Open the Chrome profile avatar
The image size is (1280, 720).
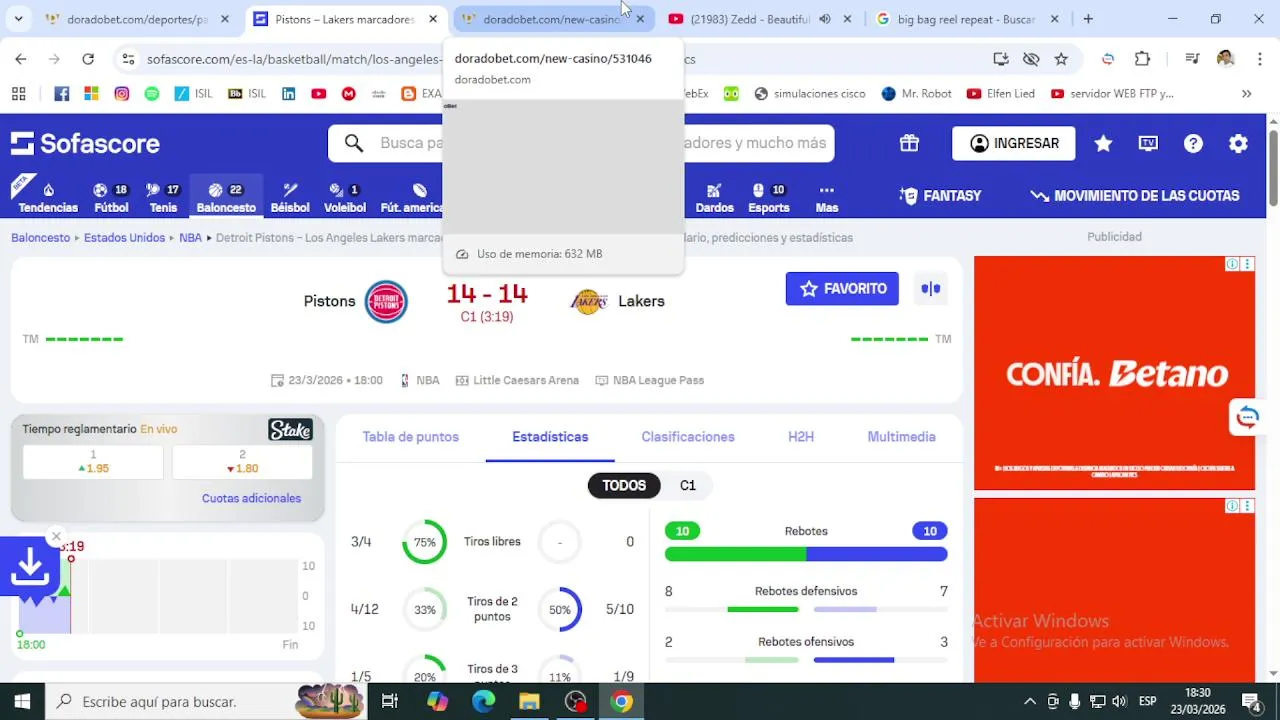pyautogui.click(x=1225, y=59)
